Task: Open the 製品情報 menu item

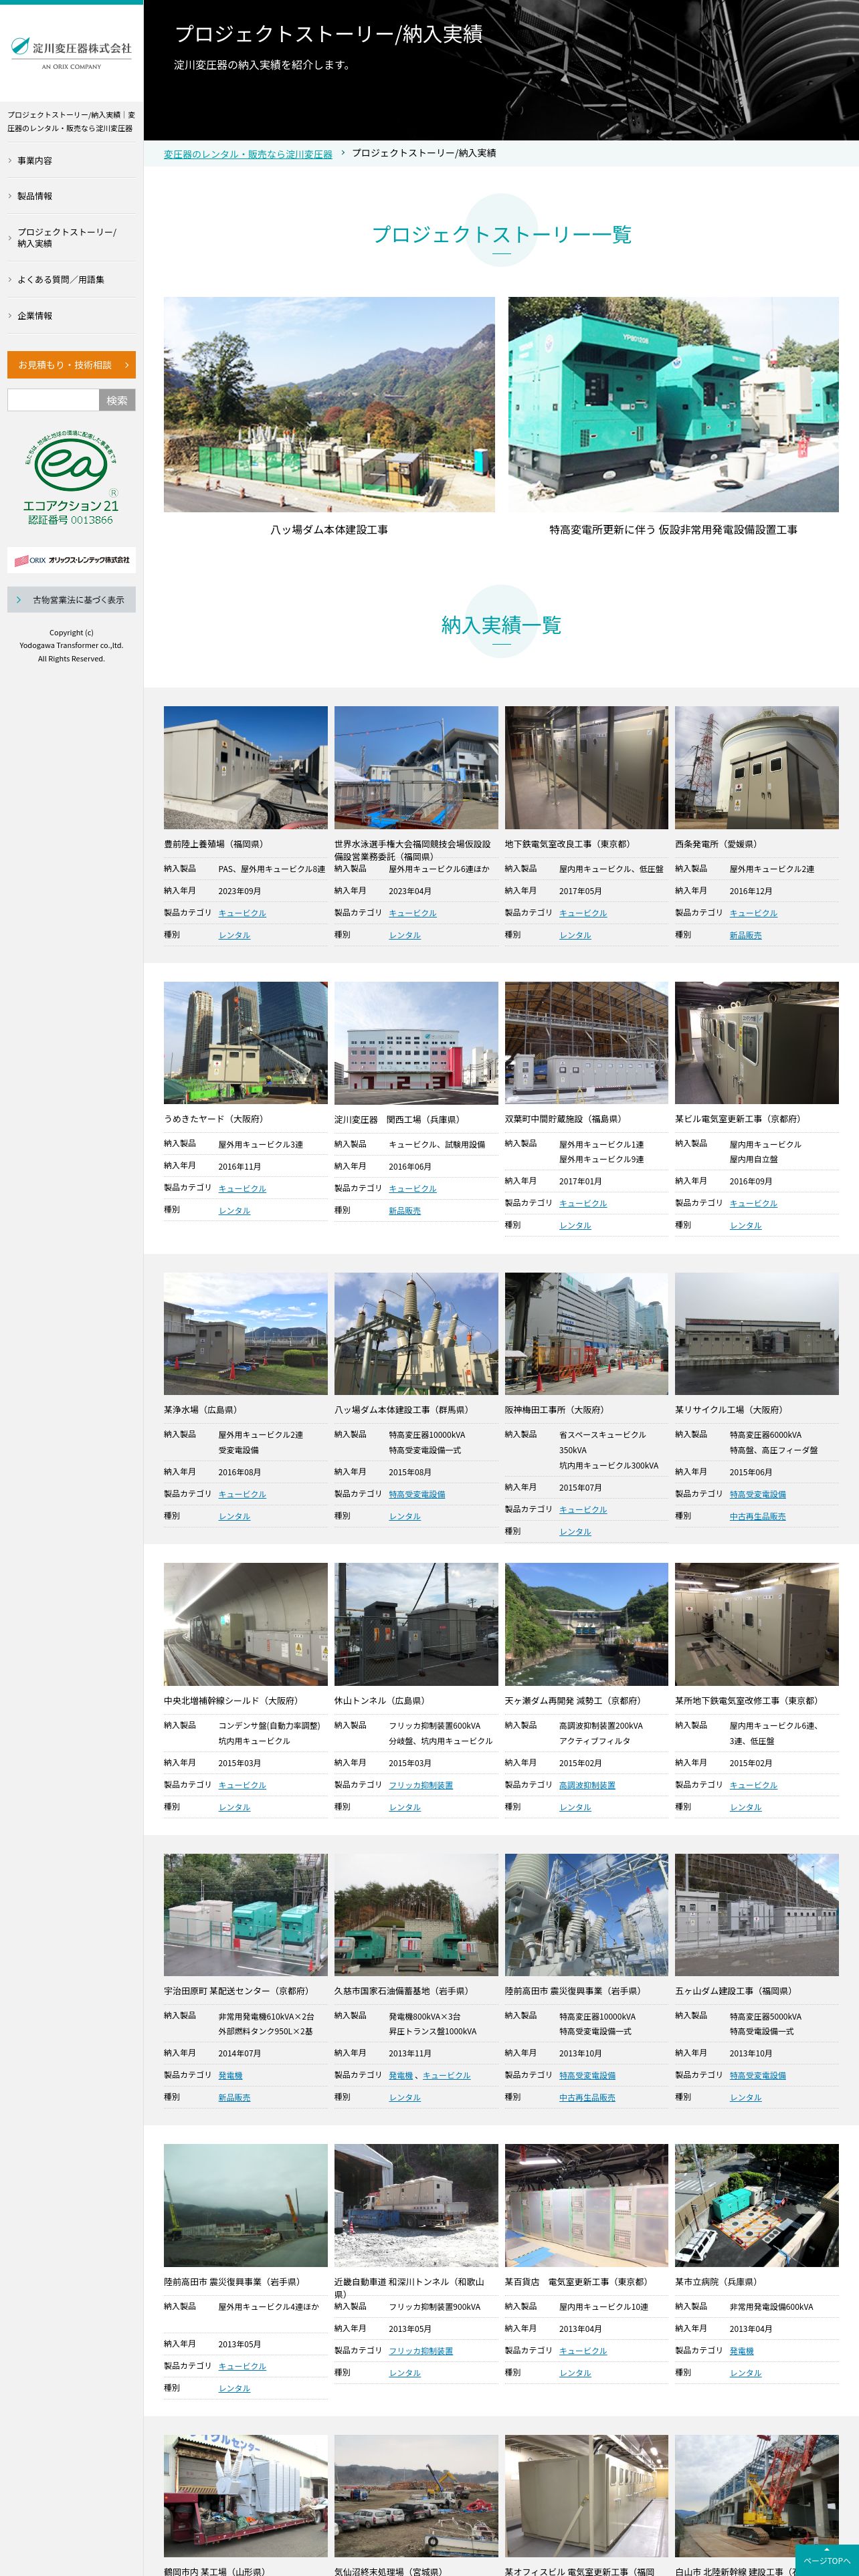Action: (x=71, y=196)
